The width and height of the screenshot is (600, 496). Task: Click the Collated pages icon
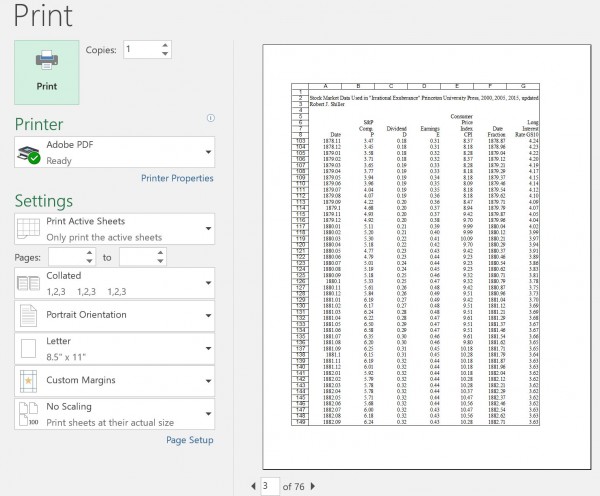coord(30,284)
